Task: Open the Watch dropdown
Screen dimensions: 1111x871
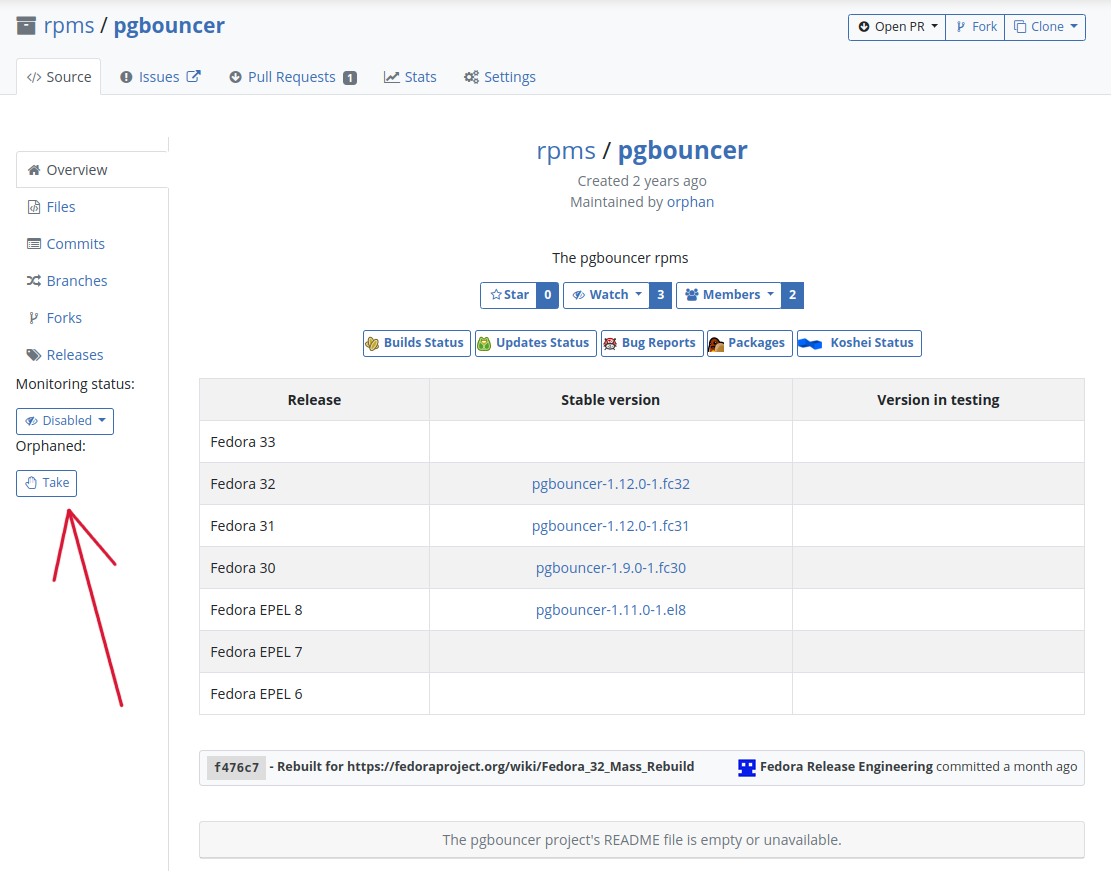Action: (607, 295)
